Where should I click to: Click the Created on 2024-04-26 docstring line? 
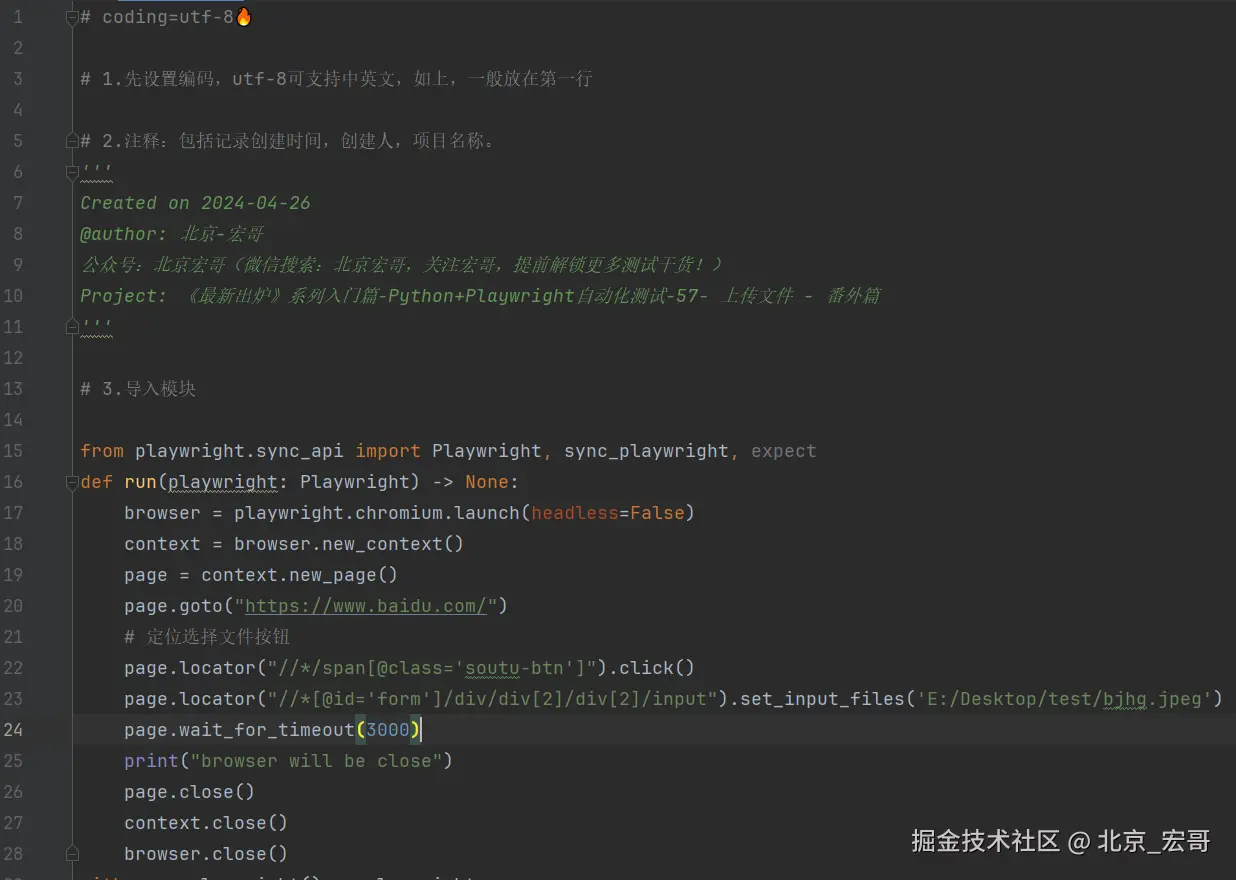195,203
